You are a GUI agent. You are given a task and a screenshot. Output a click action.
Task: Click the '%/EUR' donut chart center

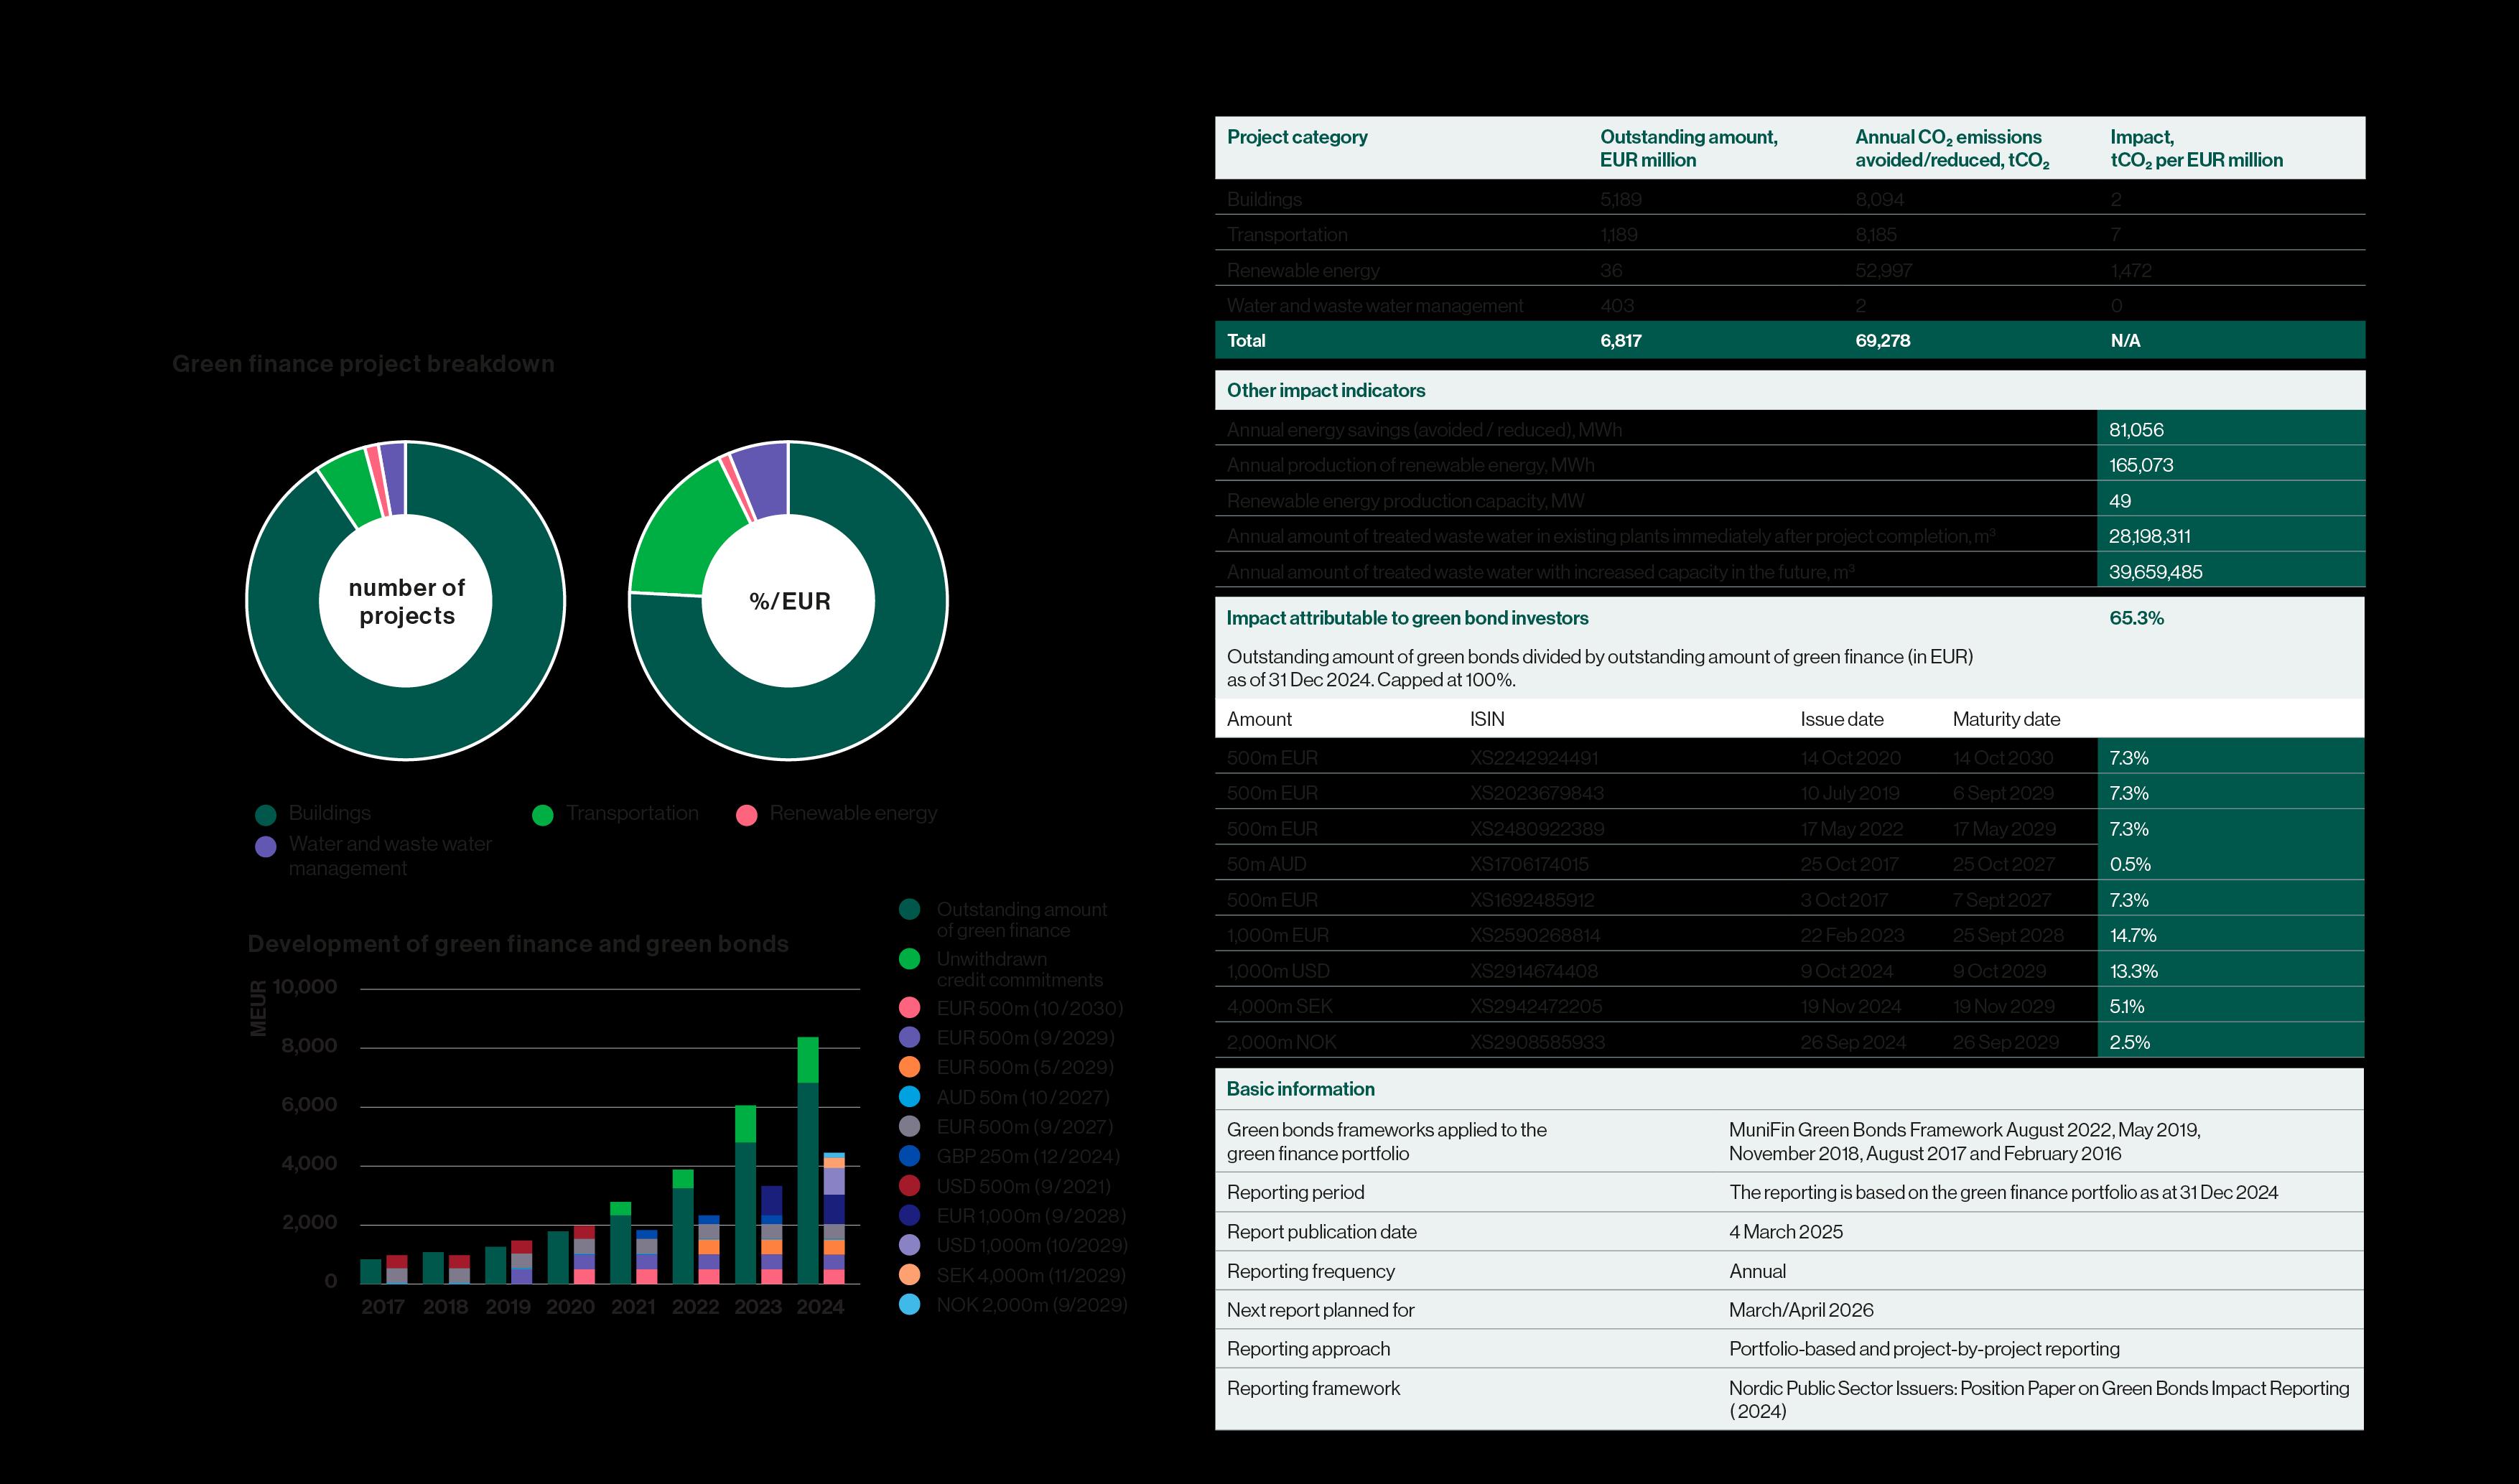tap(789, 601)
